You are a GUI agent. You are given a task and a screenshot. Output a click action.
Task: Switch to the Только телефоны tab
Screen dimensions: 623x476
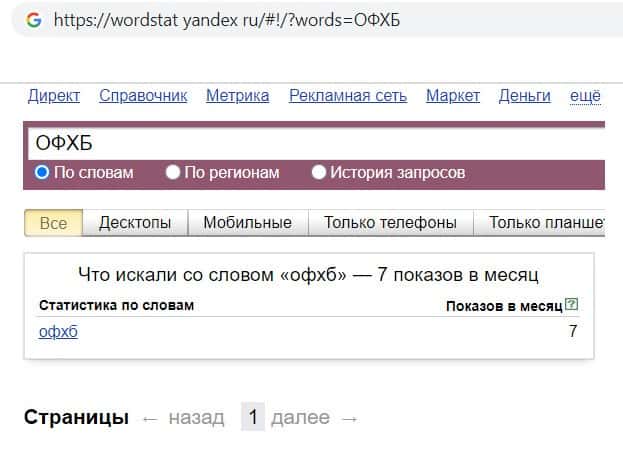pos(391,223)
